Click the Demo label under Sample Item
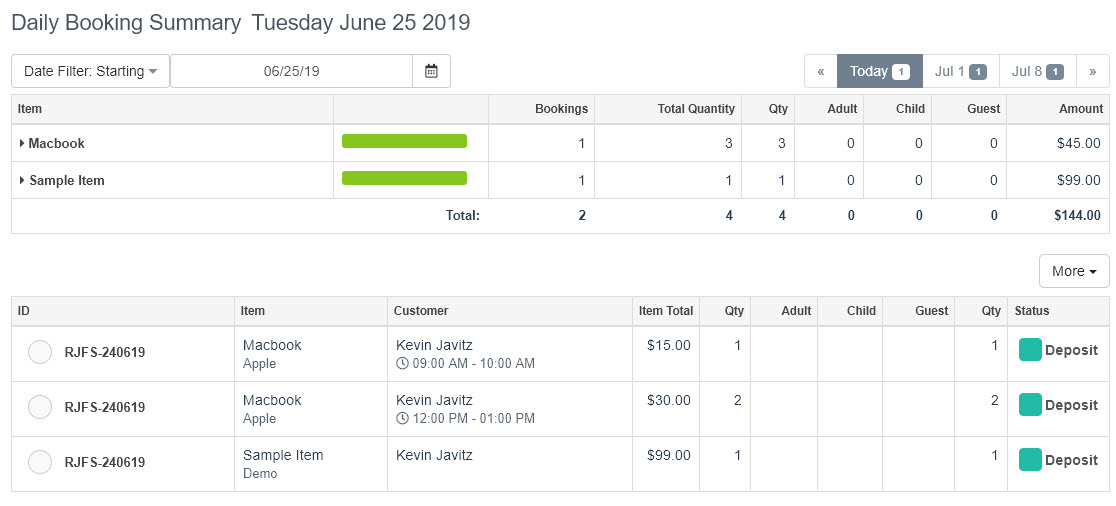 [260, 473]
